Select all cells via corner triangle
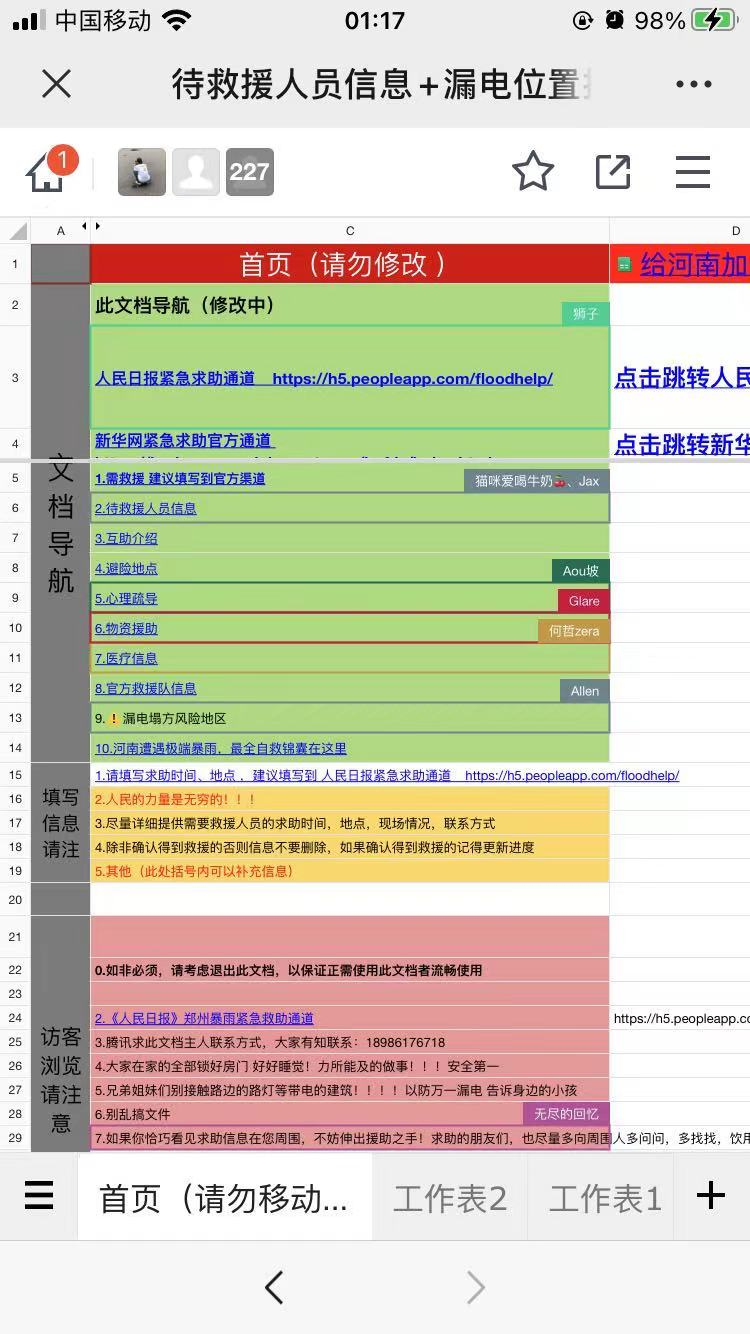750x1334 pixels. (x=16, y=231)
